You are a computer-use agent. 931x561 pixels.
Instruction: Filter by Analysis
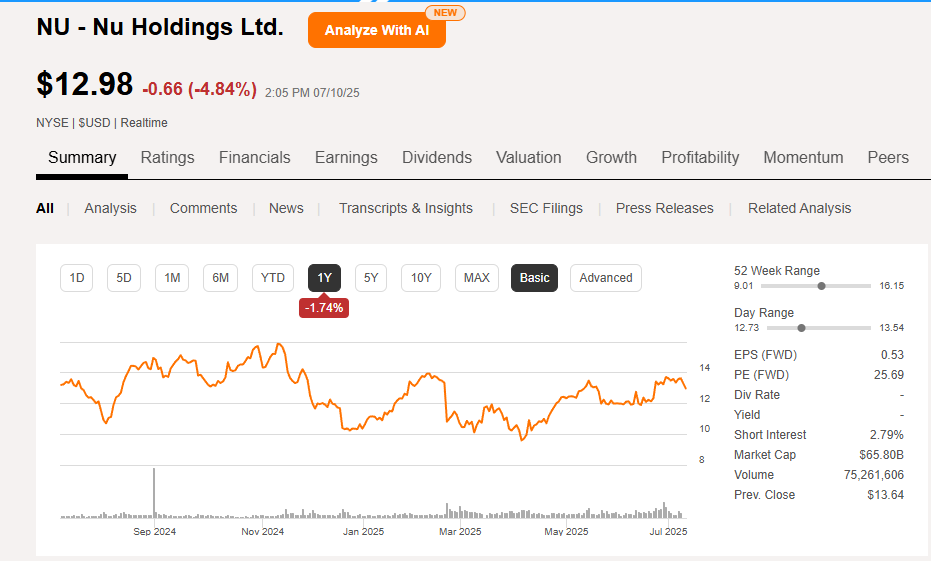pos(110,208)
